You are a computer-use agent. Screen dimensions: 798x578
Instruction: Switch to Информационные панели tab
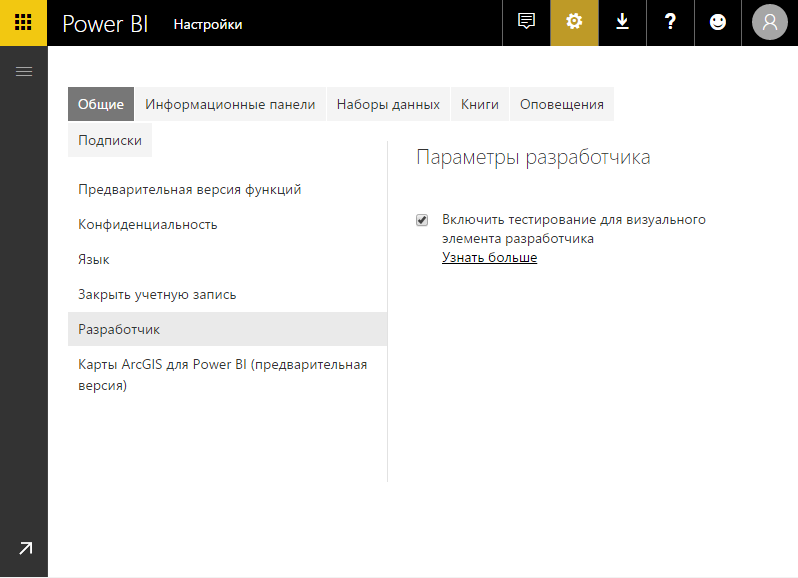(230, 104)
